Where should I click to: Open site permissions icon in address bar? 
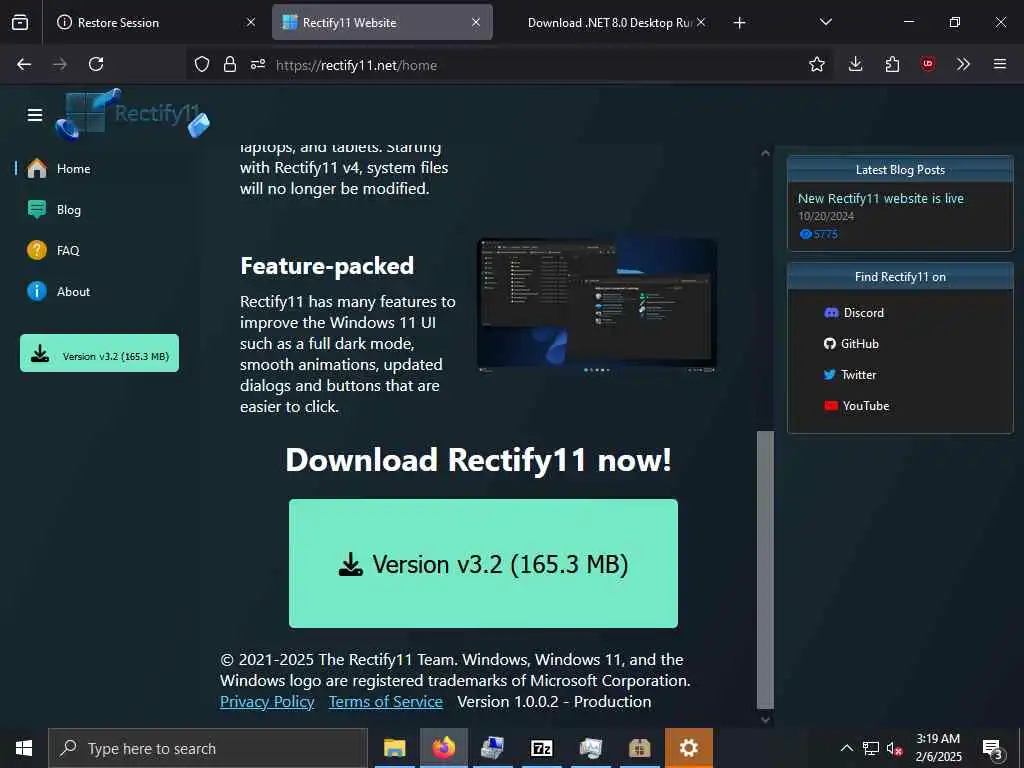pyautogui.click(x=258, y=65)
